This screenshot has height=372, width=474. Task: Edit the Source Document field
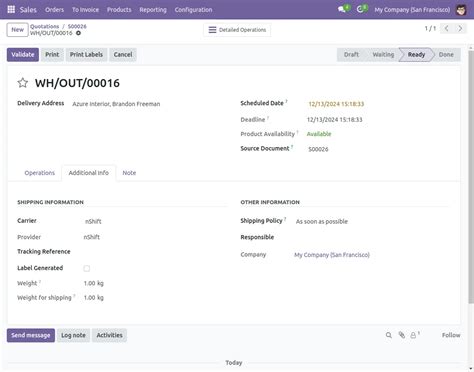tap(318, 149)
